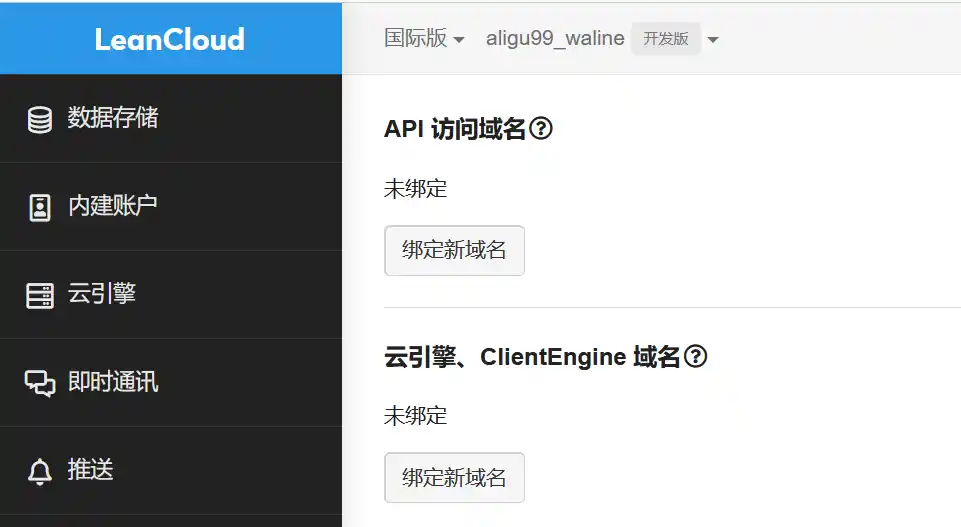Image resolution: width=961 pixels, height=527 pixels.
Task: Open the 数据存储 sidebar menu
Action: click(112, 119)
